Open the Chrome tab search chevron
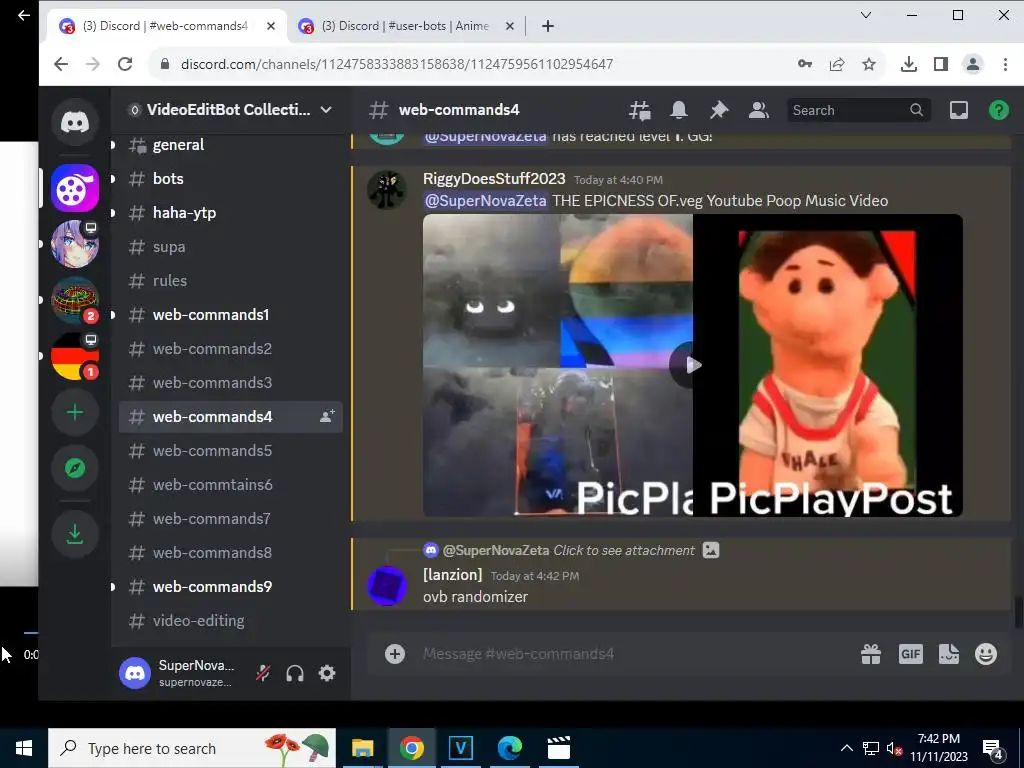The height and width of the screenshot is (768, 1024). pos(866,15)
